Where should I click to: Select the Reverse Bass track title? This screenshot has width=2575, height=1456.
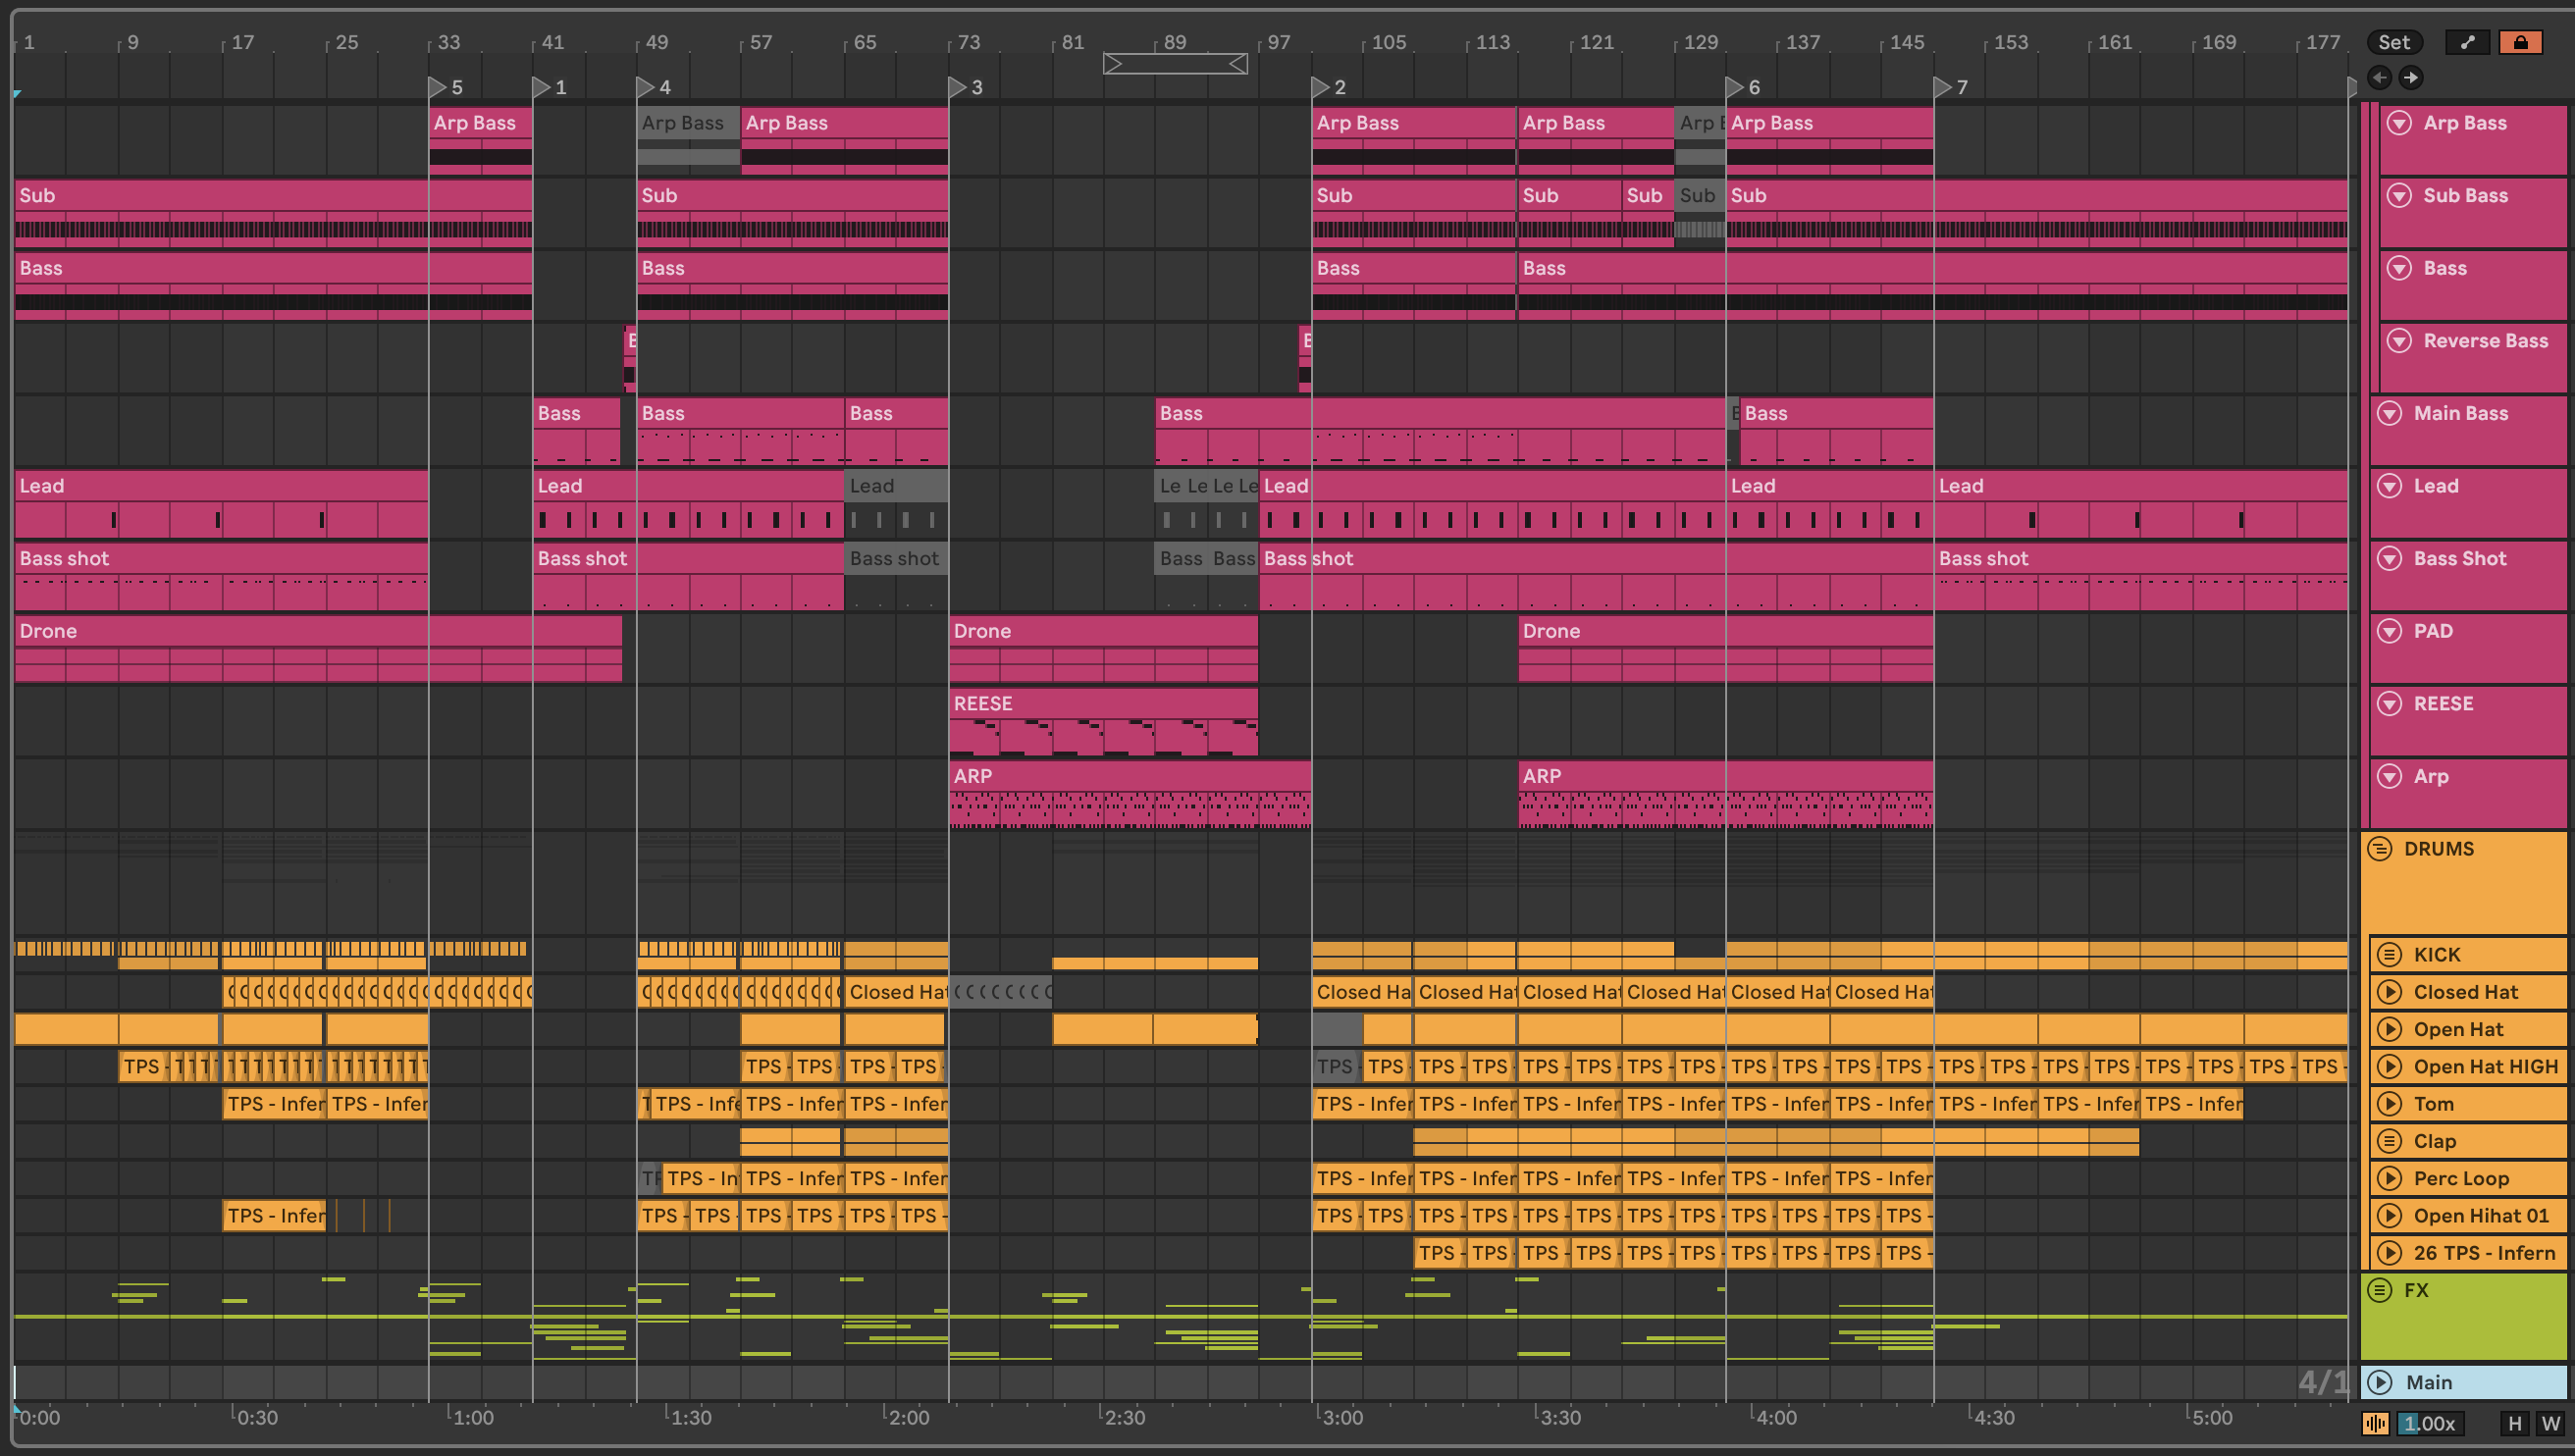tap(2485, 341)
